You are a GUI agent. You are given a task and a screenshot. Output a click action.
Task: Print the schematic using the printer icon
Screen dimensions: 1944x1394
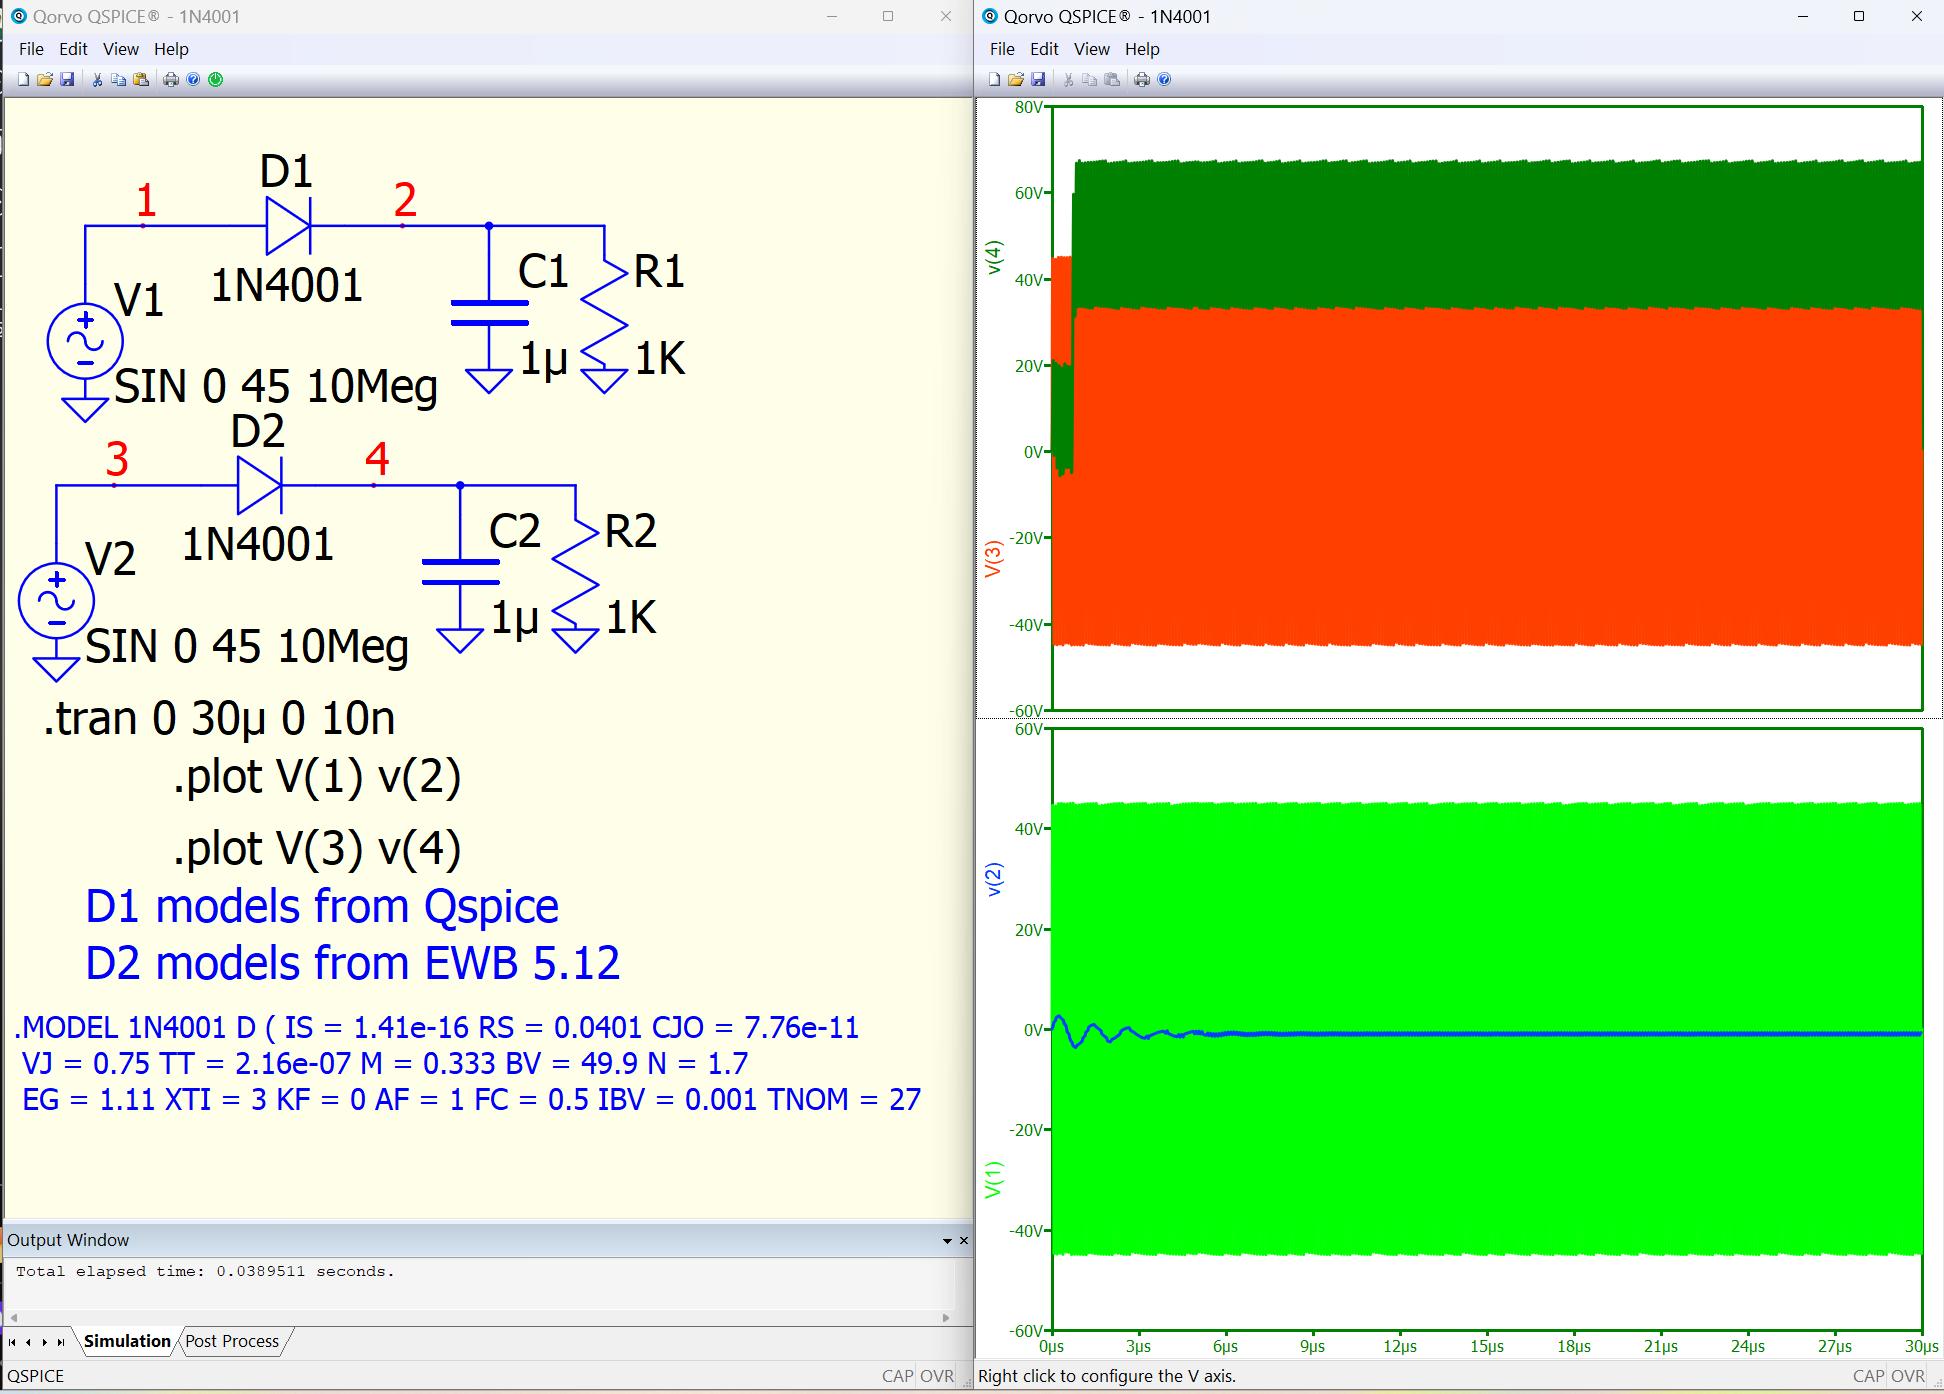[x=171, y=79]
